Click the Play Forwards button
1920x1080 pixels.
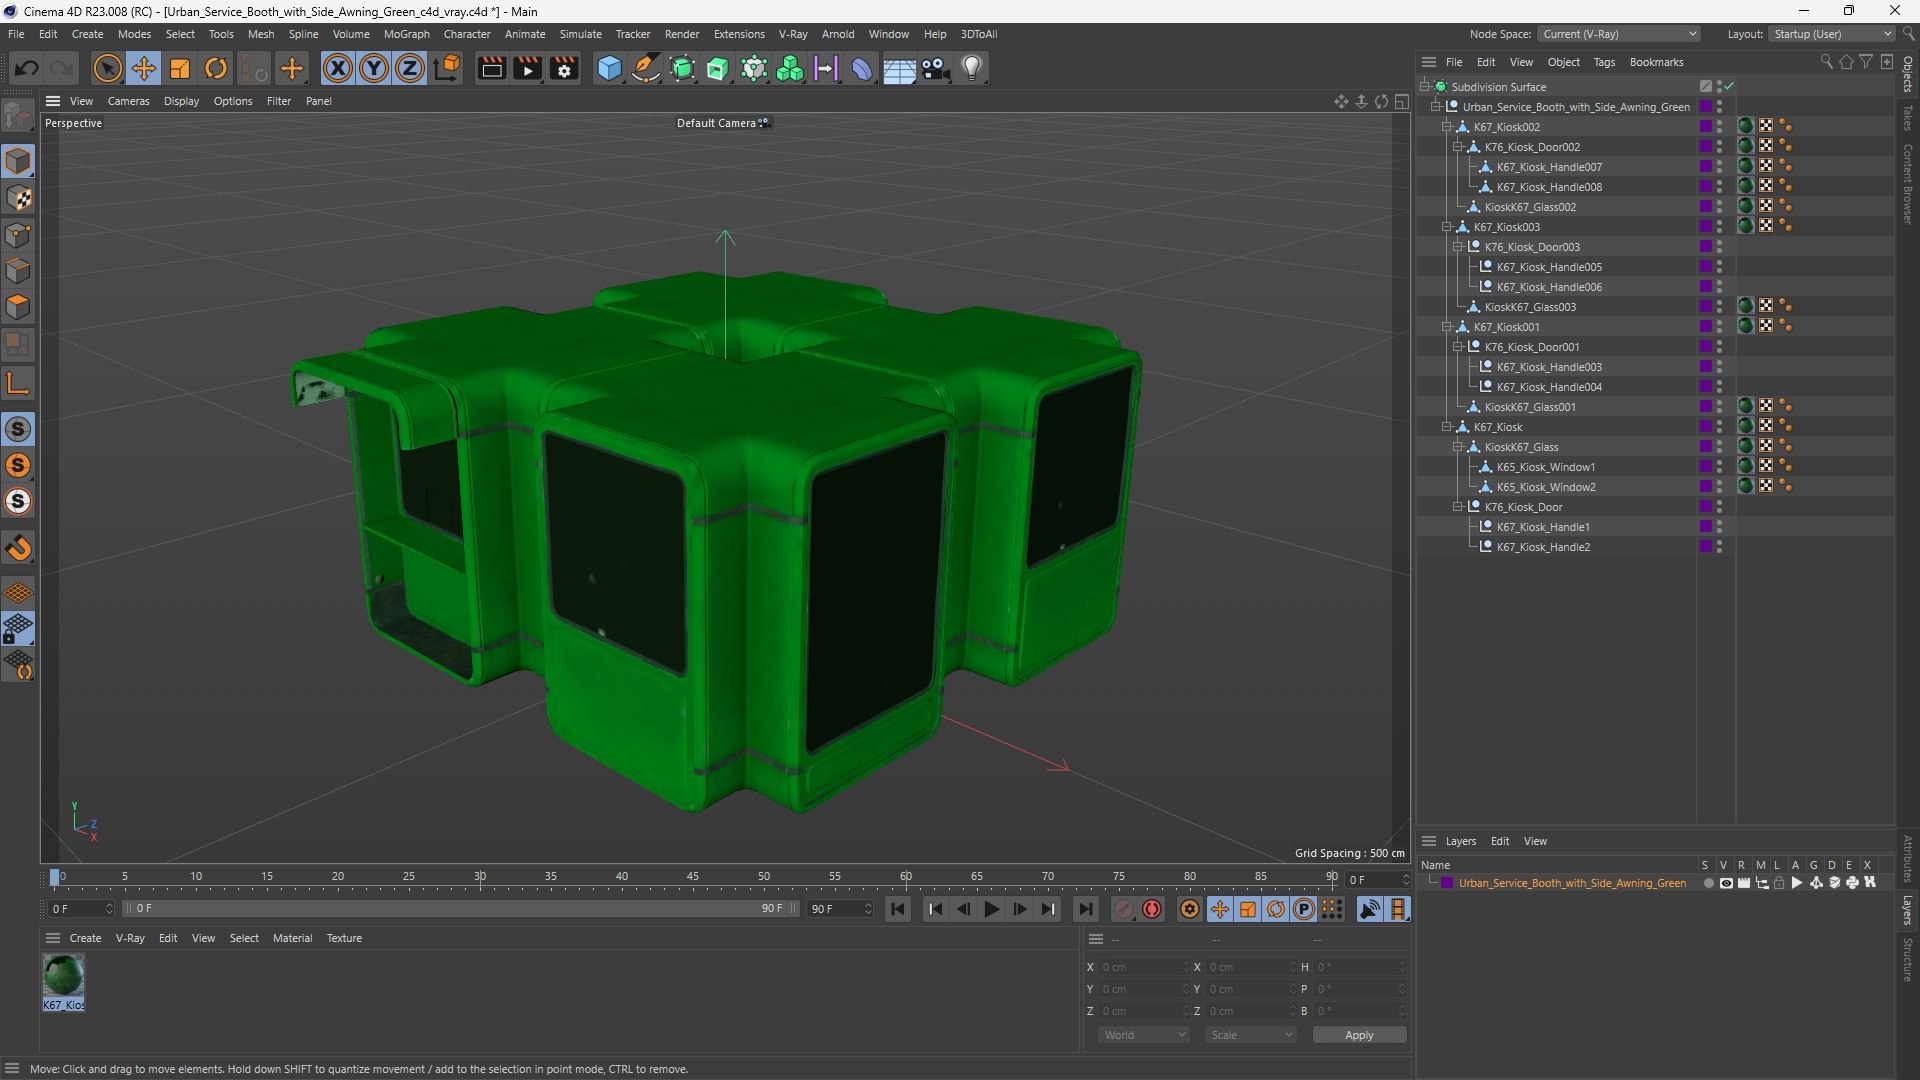(x=991, y=909)
